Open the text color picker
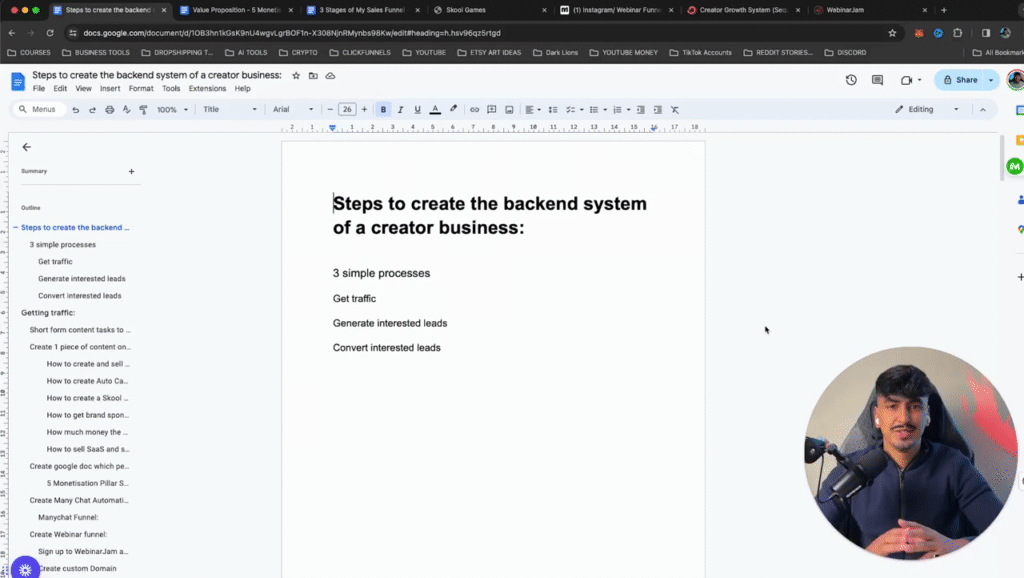 (x=434, y=109)
